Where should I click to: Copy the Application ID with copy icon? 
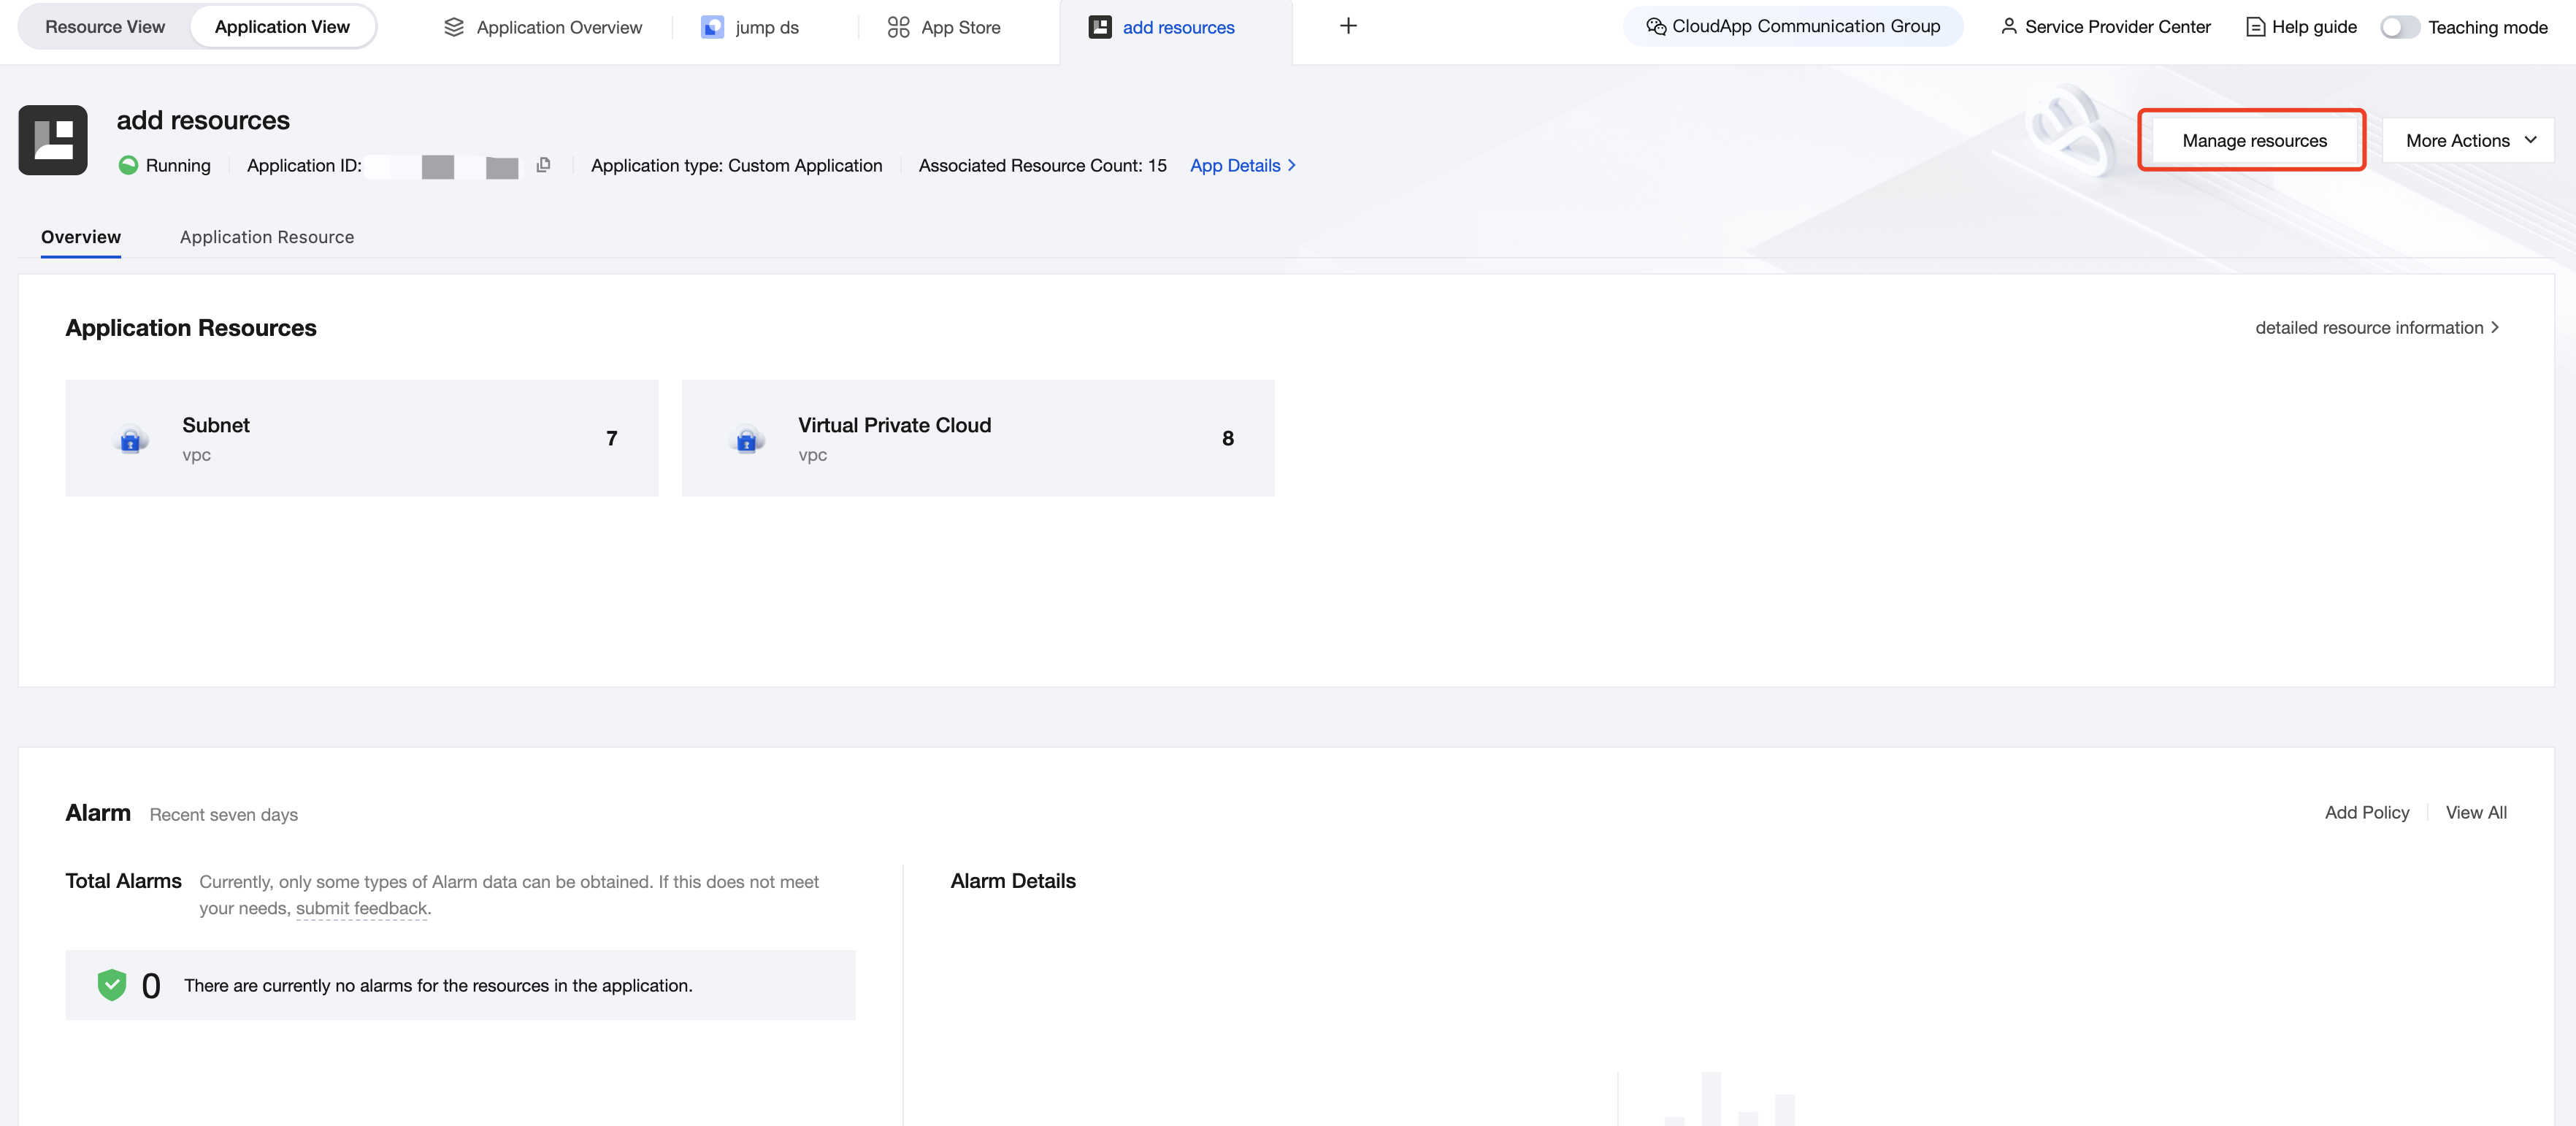click(543, 165)
